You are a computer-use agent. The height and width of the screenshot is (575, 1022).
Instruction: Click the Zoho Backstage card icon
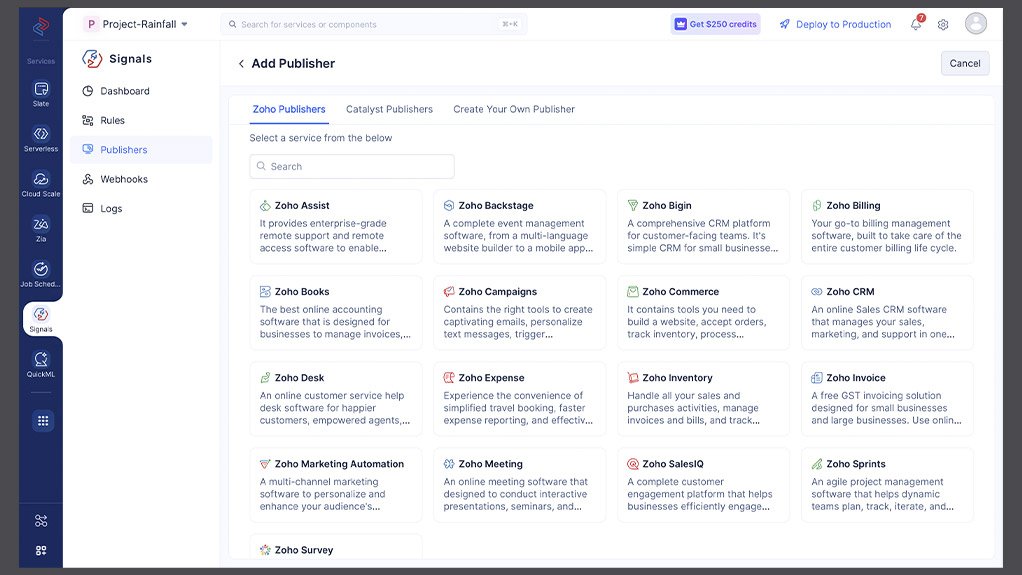[x=449, y=205]
